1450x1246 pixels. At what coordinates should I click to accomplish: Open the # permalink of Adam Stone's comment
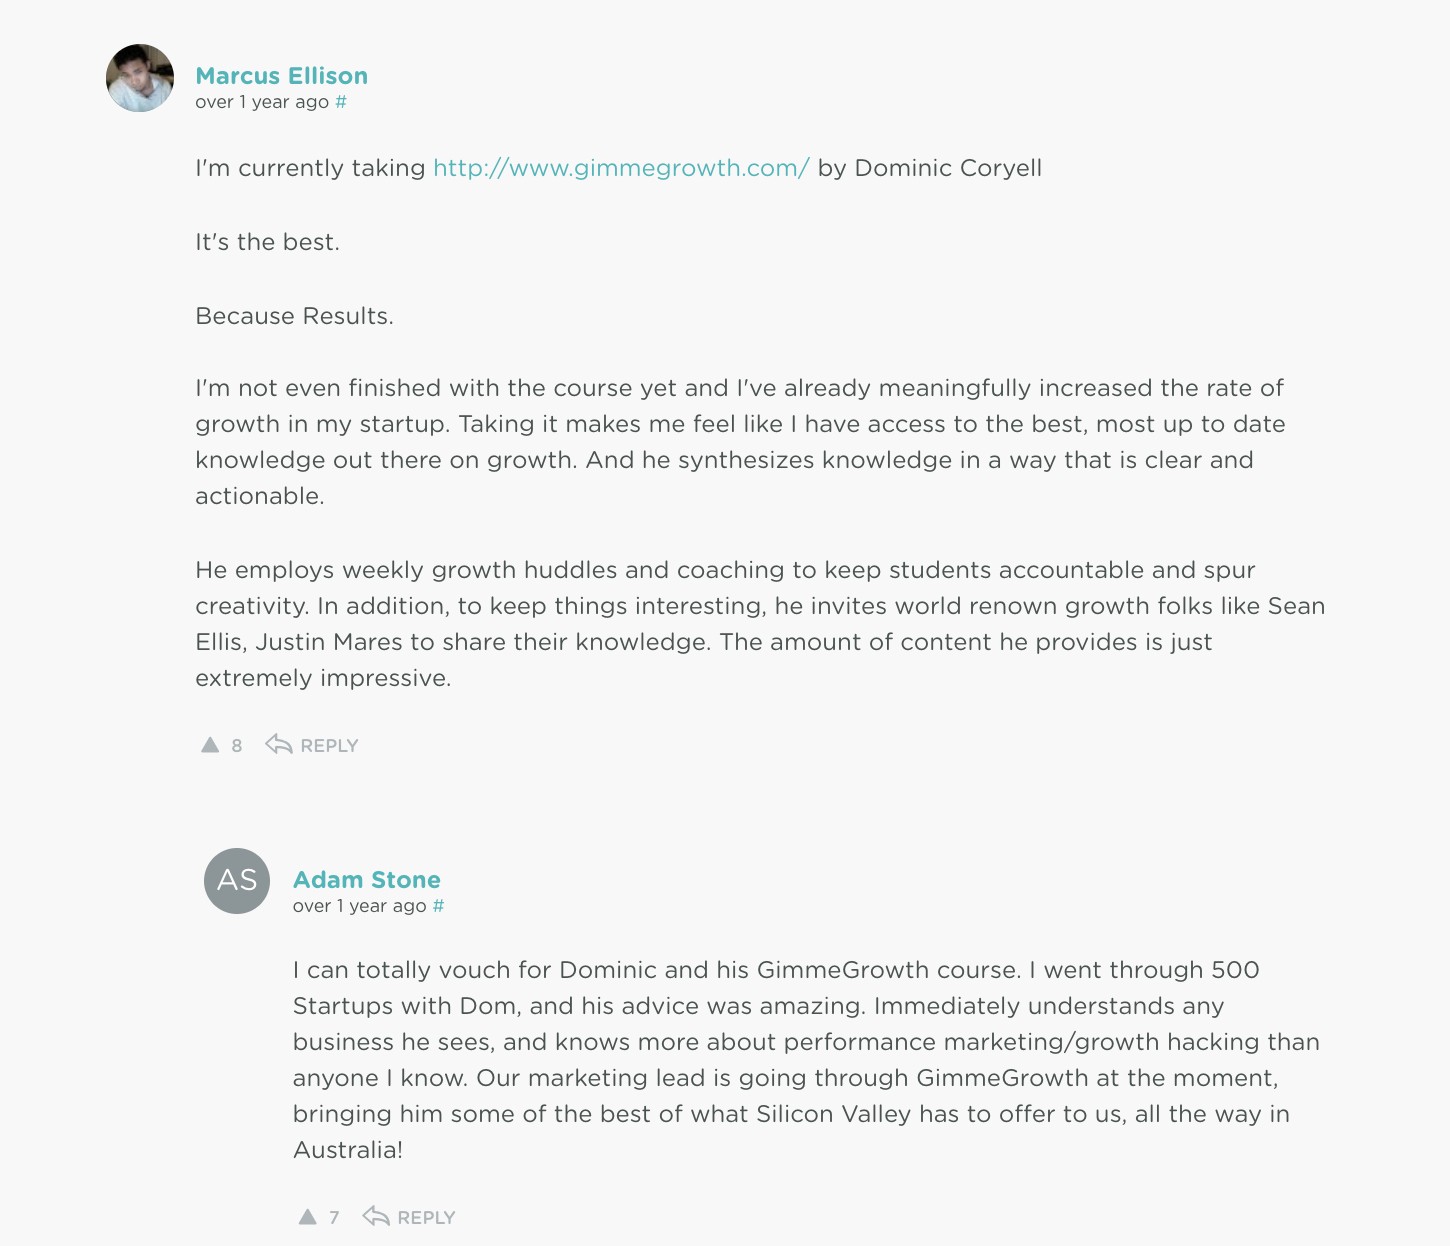[438, 906]
